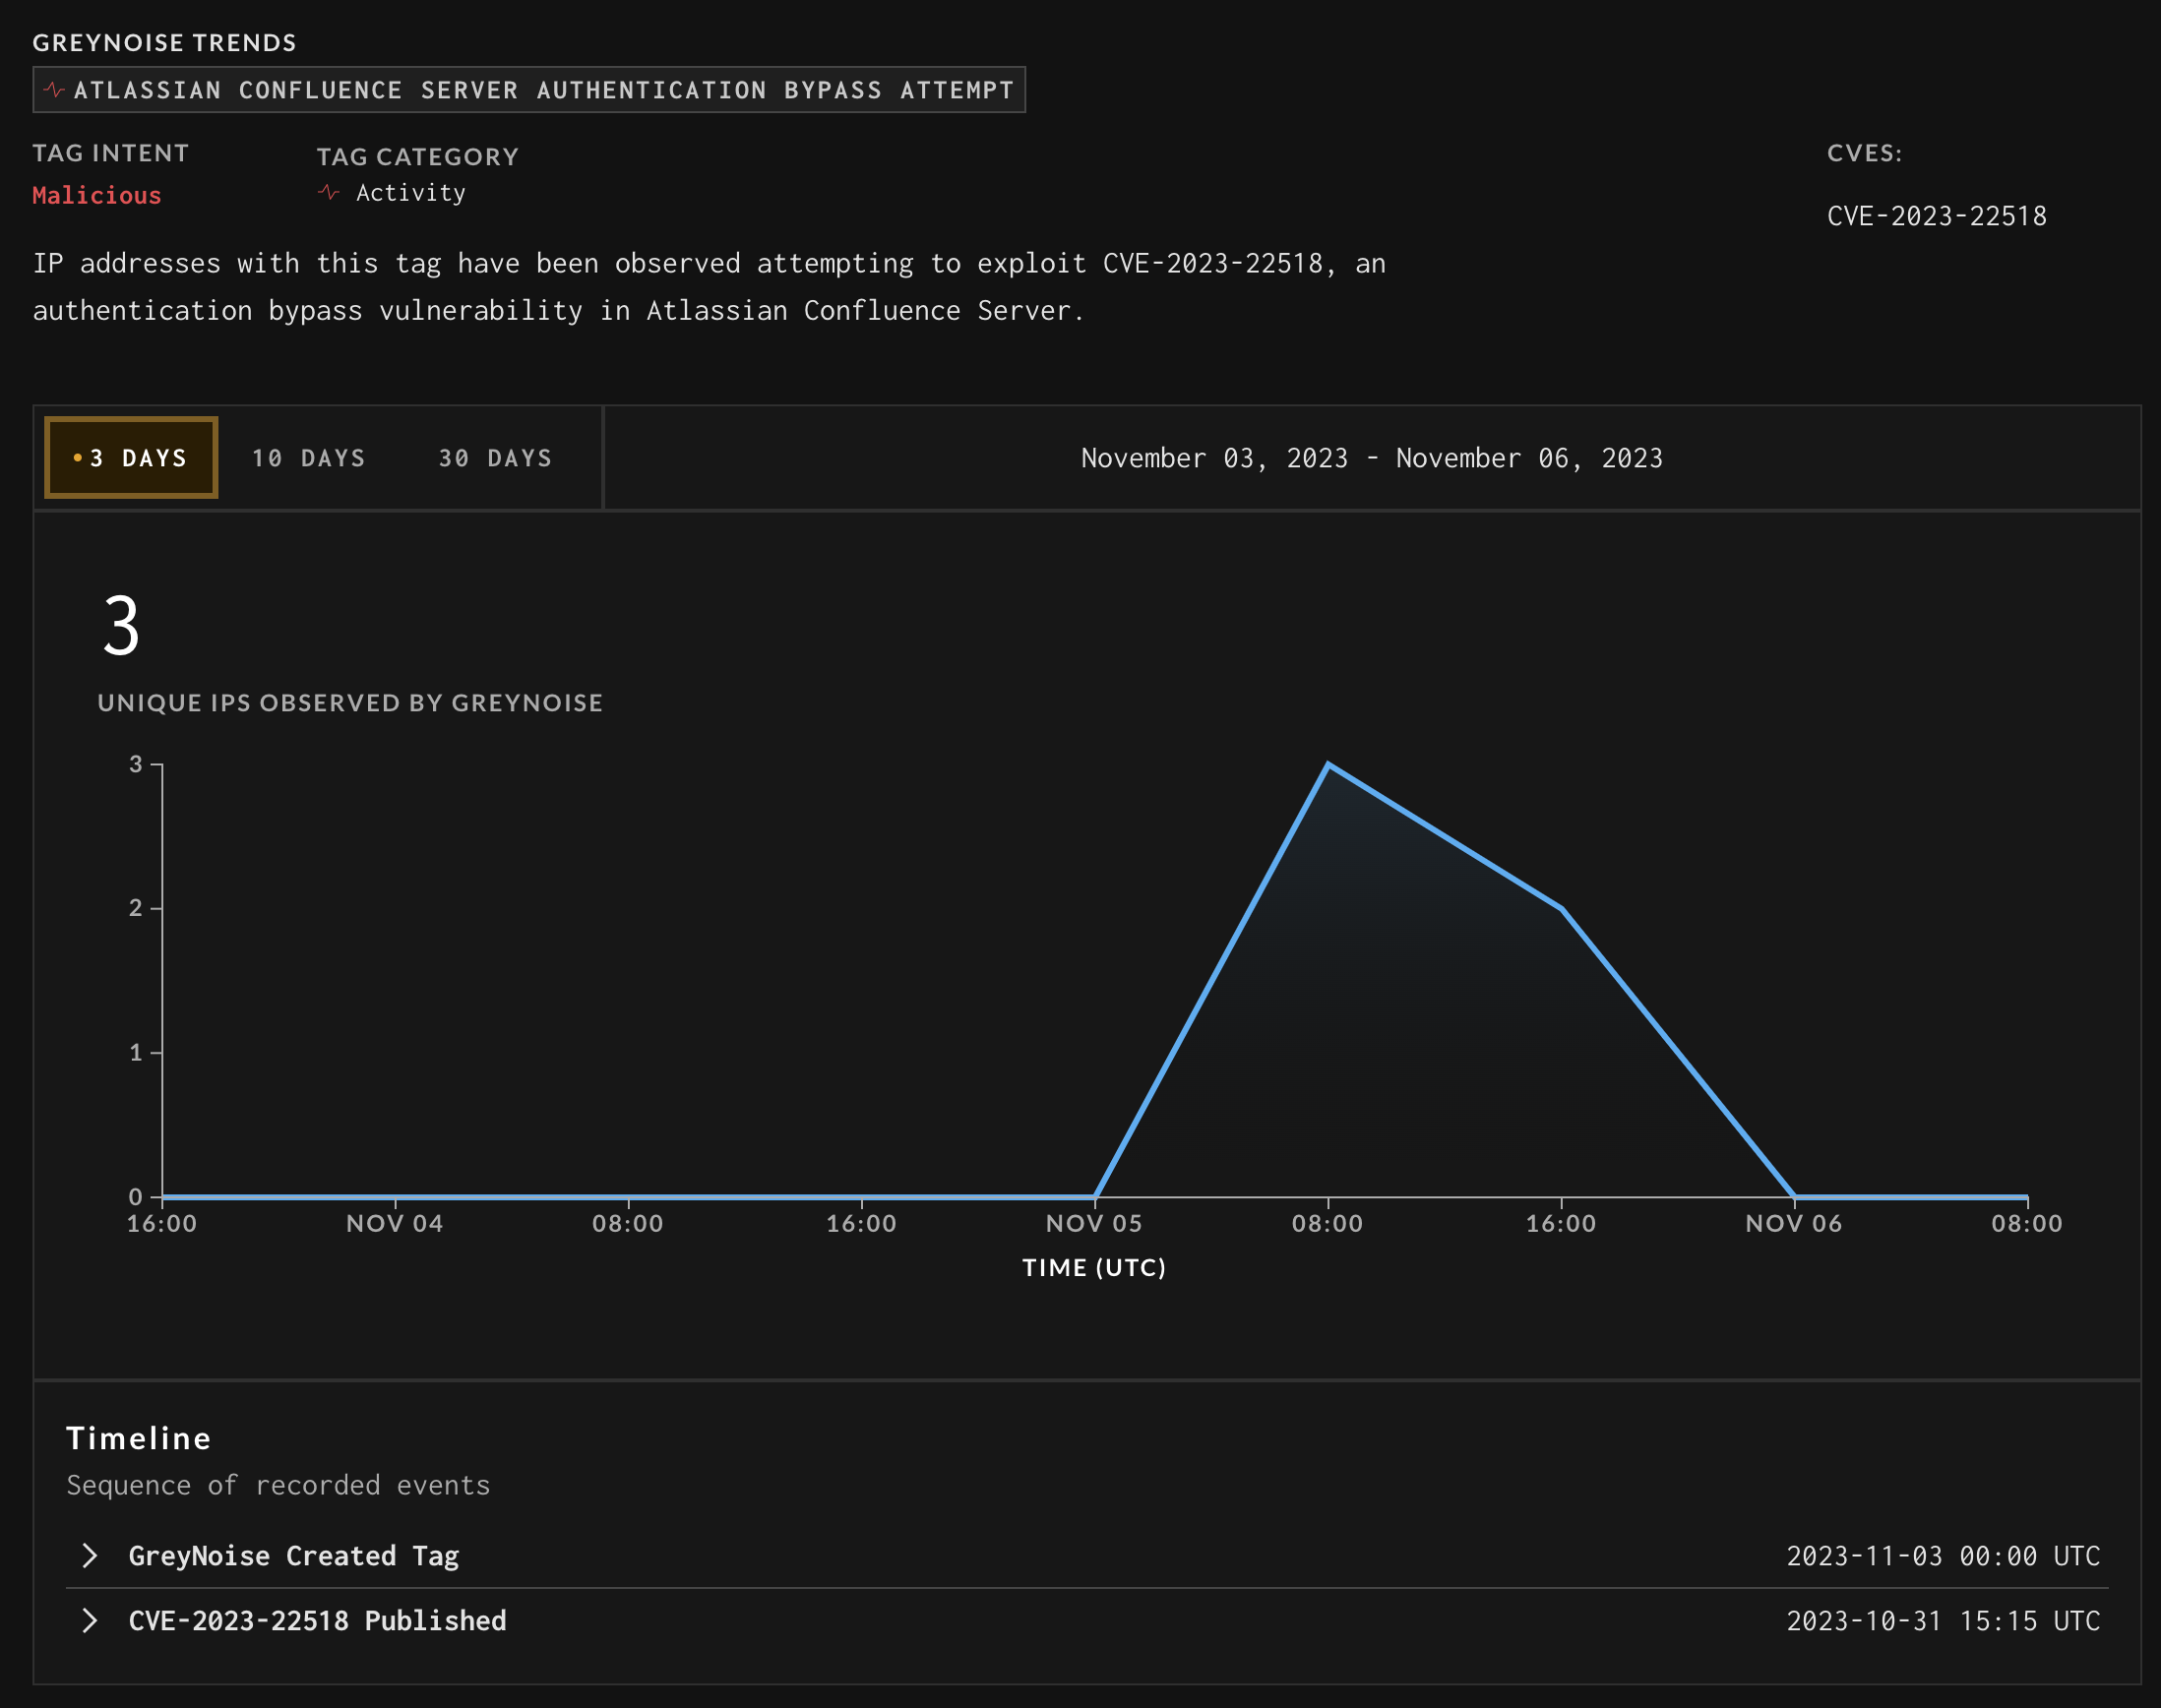The height and width of the screenshot is (1708, 2161).
Task: Click the CVE-2023-22518 Published row title
Action: tap(317, 1620)
